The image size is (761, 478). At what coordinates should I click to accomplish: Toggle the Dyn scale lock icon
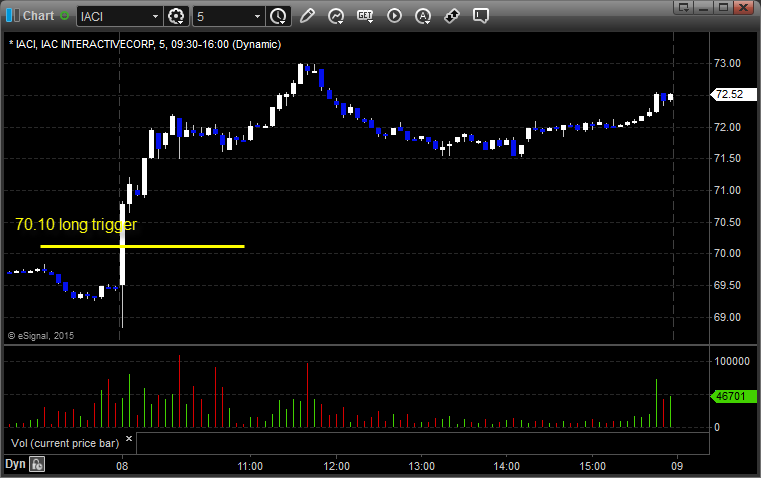[37, 464]
